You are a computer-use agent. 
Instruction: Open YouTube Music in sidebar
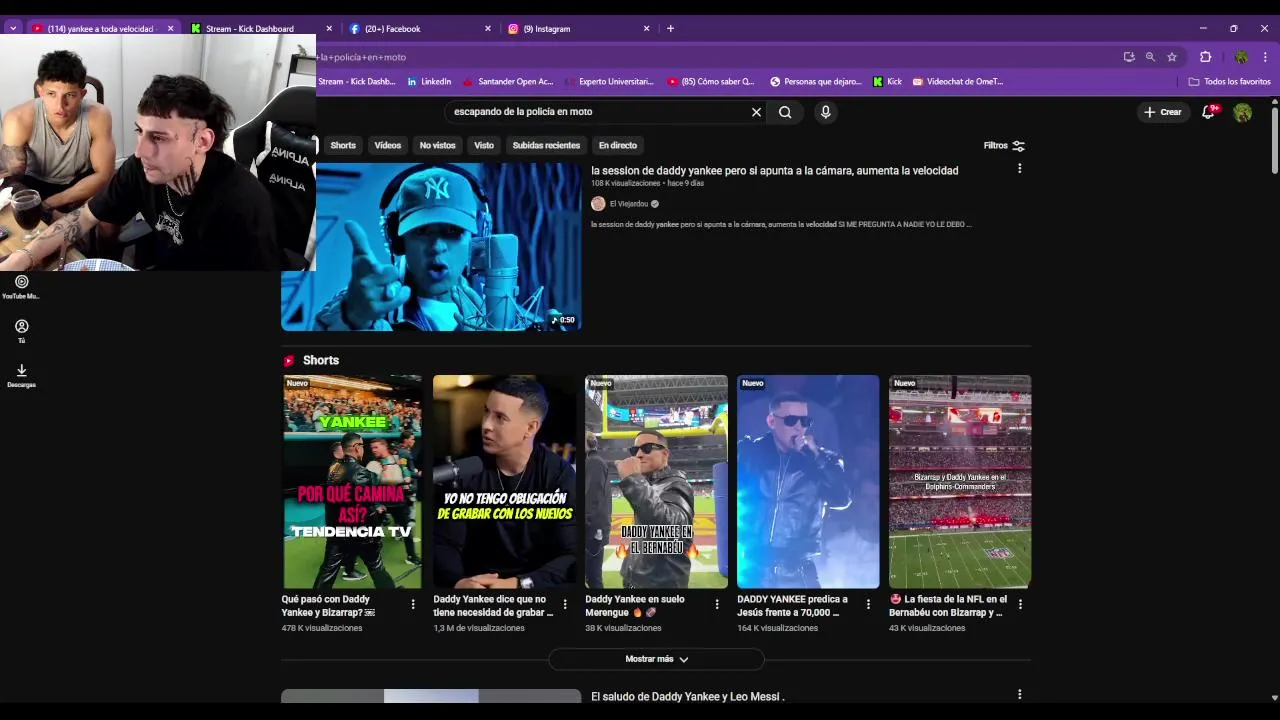click(x=21, y=287)
